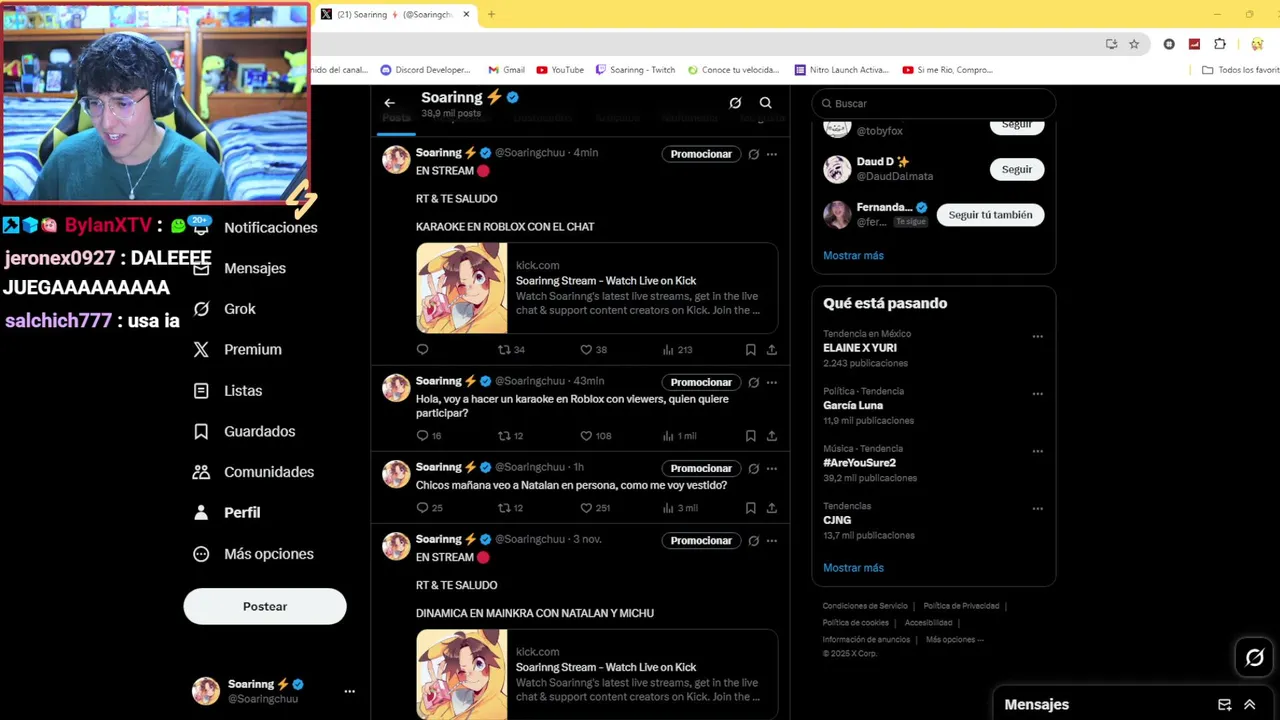Open Listas in the sidebar
Screen dimensions: 1280x720
pos(228,391)
